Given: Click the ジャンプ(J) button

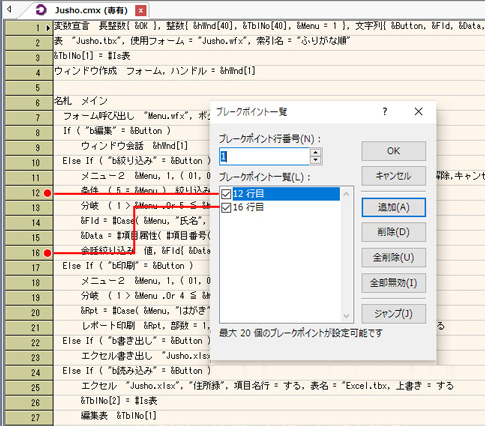Looking at the screenshot, I should pyautogui.click(x=393, y=314).
